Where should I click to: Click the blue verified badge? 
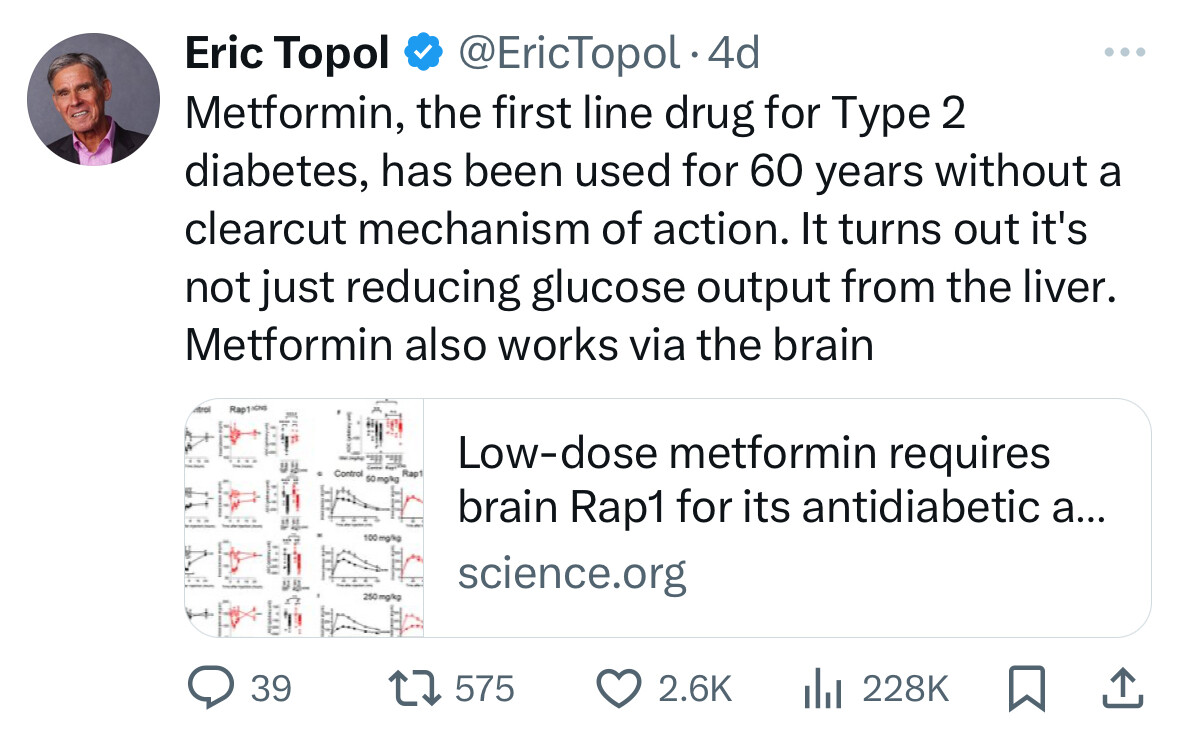point(423,52)
